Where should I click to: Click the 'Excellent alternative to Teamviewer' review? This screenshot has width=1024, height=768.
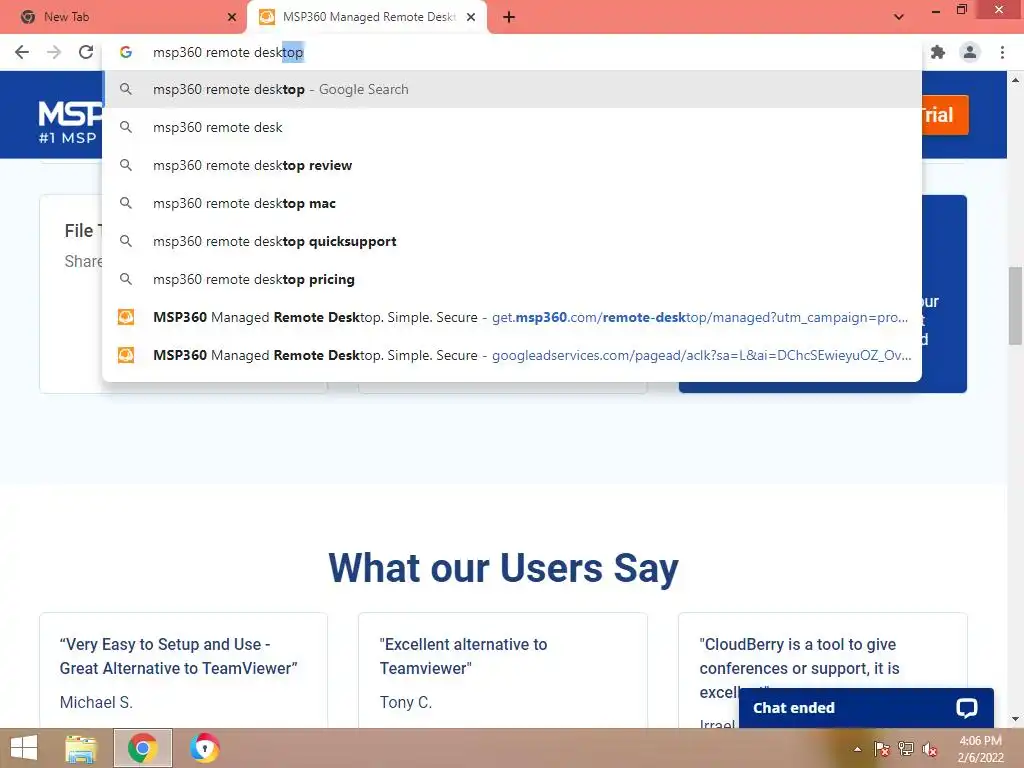click(x=463, y=656)
